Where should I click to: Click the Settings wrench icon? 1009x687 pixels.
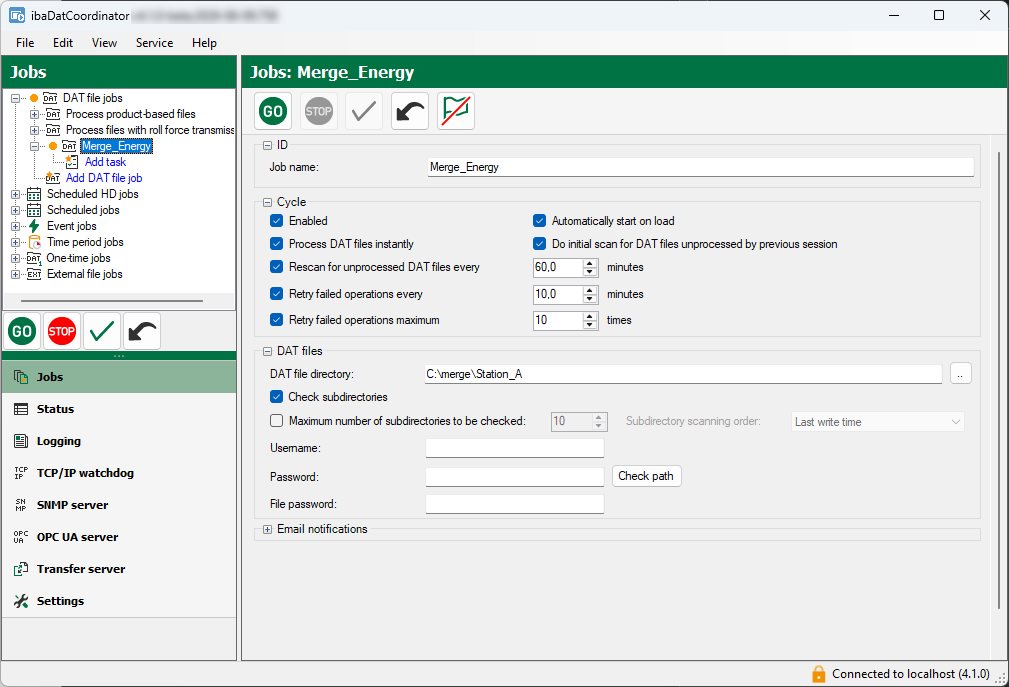point(21,601)
